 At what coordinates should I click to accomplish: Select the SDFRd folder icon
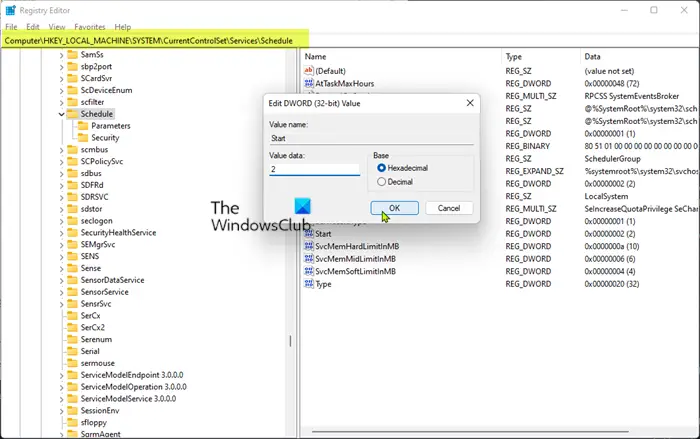pos(72,185)
